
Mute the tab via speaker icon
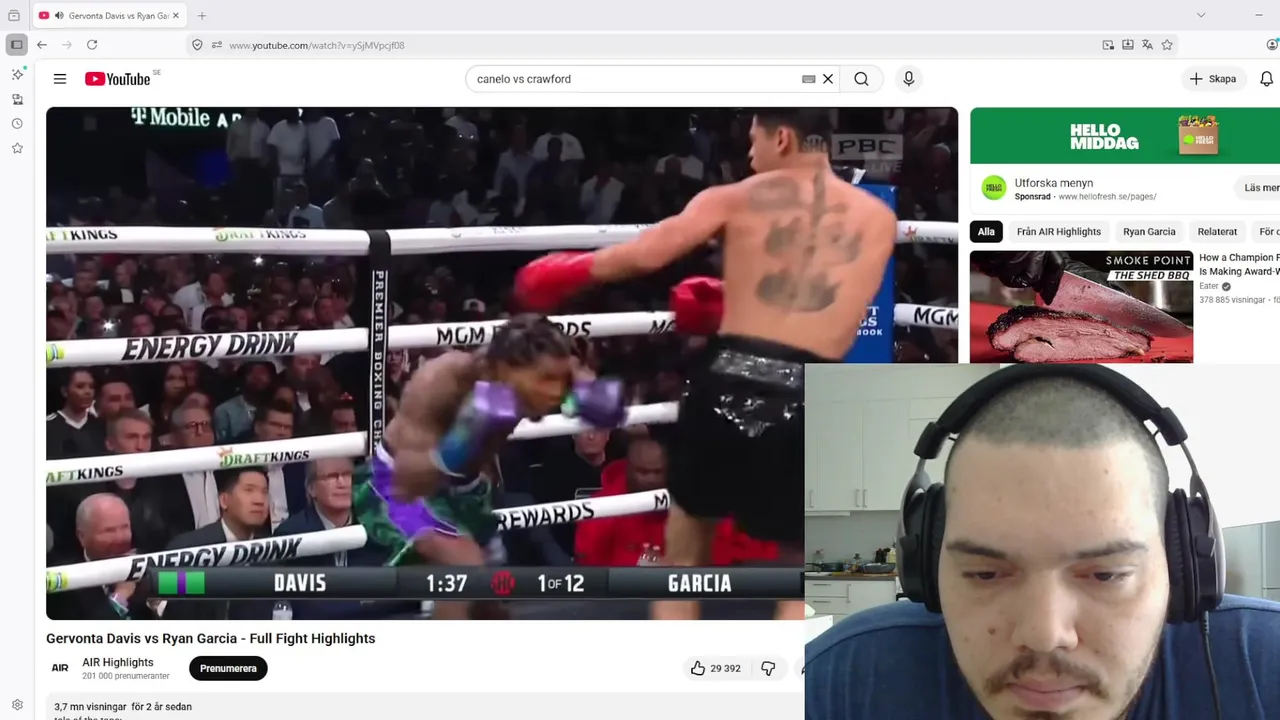[59, 16]
